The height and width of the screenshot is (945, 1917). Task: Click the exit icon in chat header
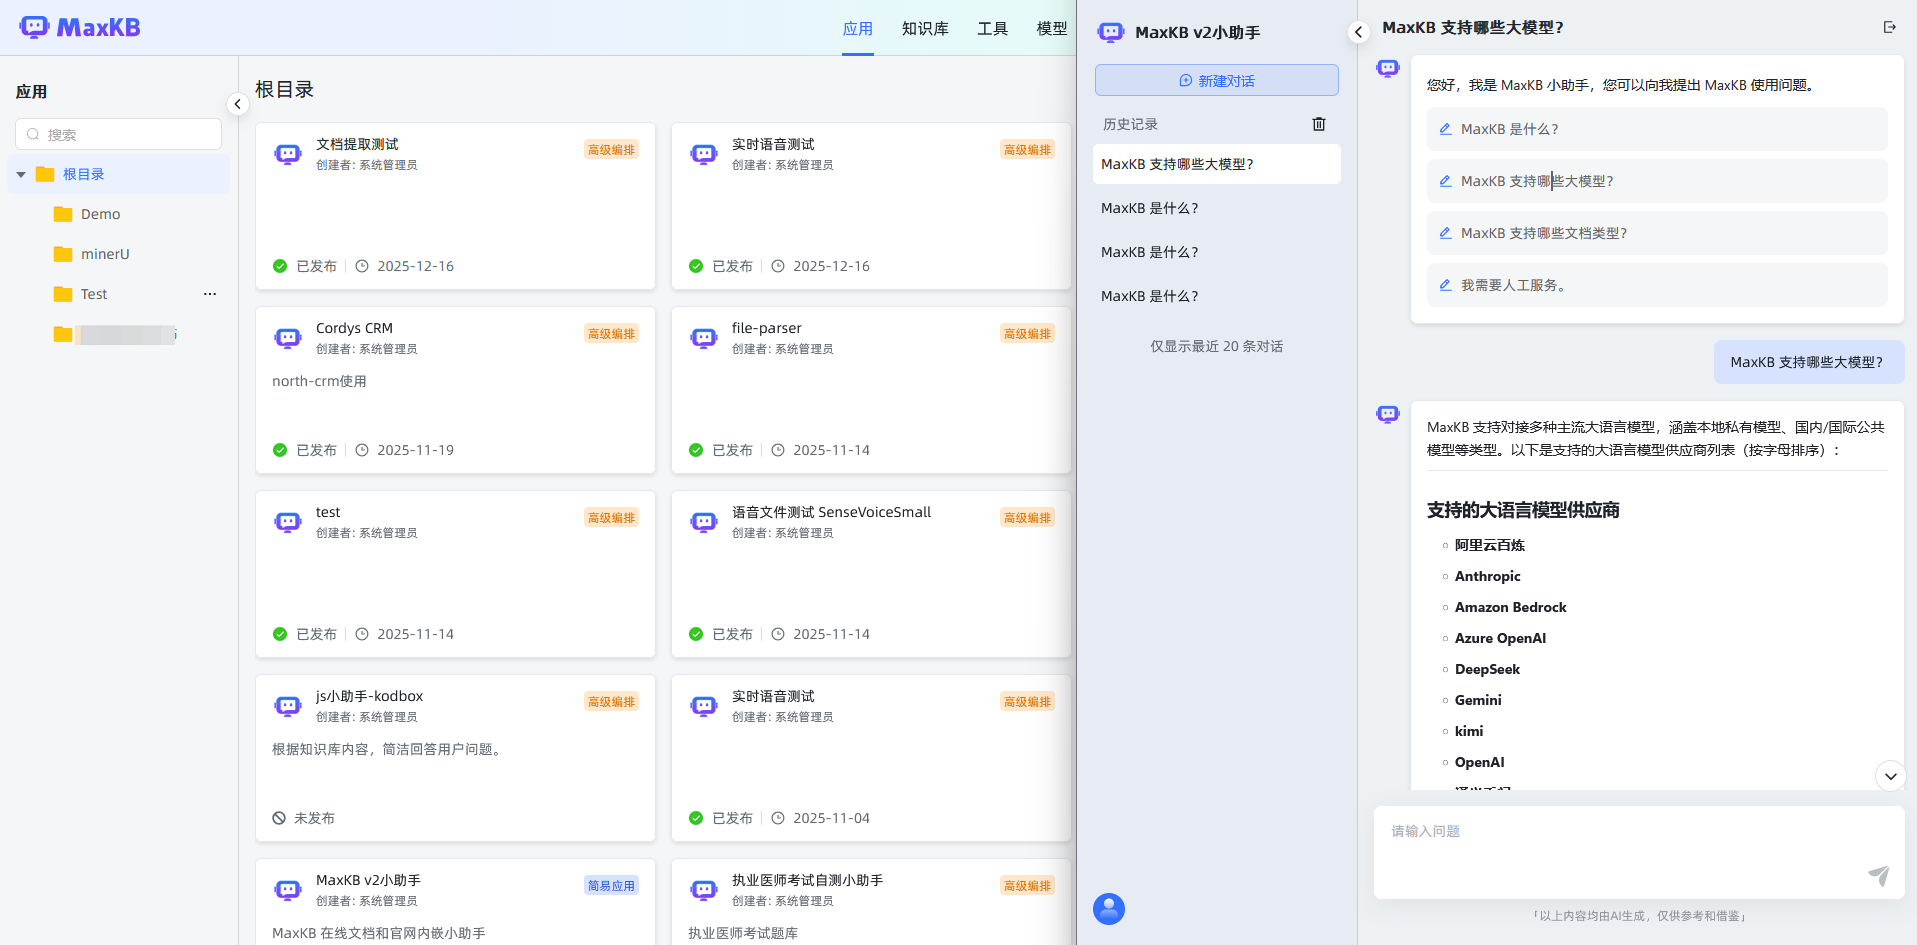click(1889, 28)
